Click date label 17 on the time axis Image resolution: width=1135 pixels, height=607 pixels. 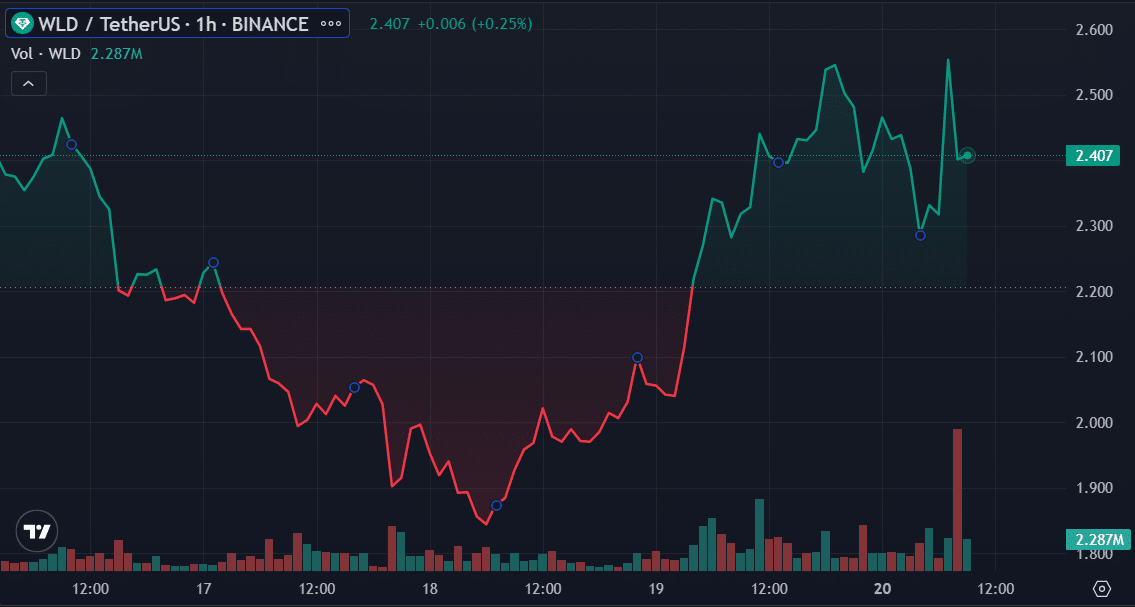coord(203,589)
